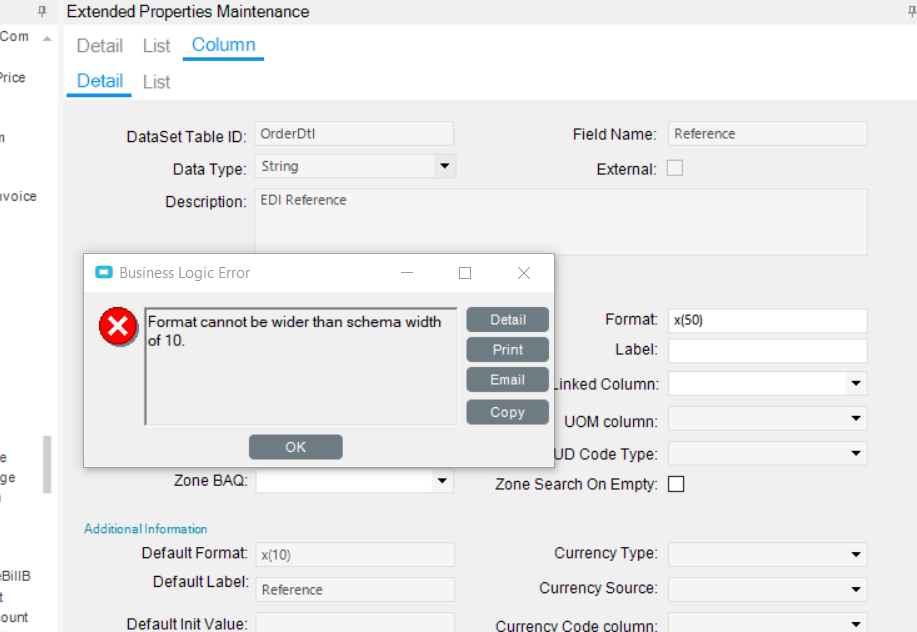Enable the External checkbox
The image size is (917, 632).
tap(675, 168)
